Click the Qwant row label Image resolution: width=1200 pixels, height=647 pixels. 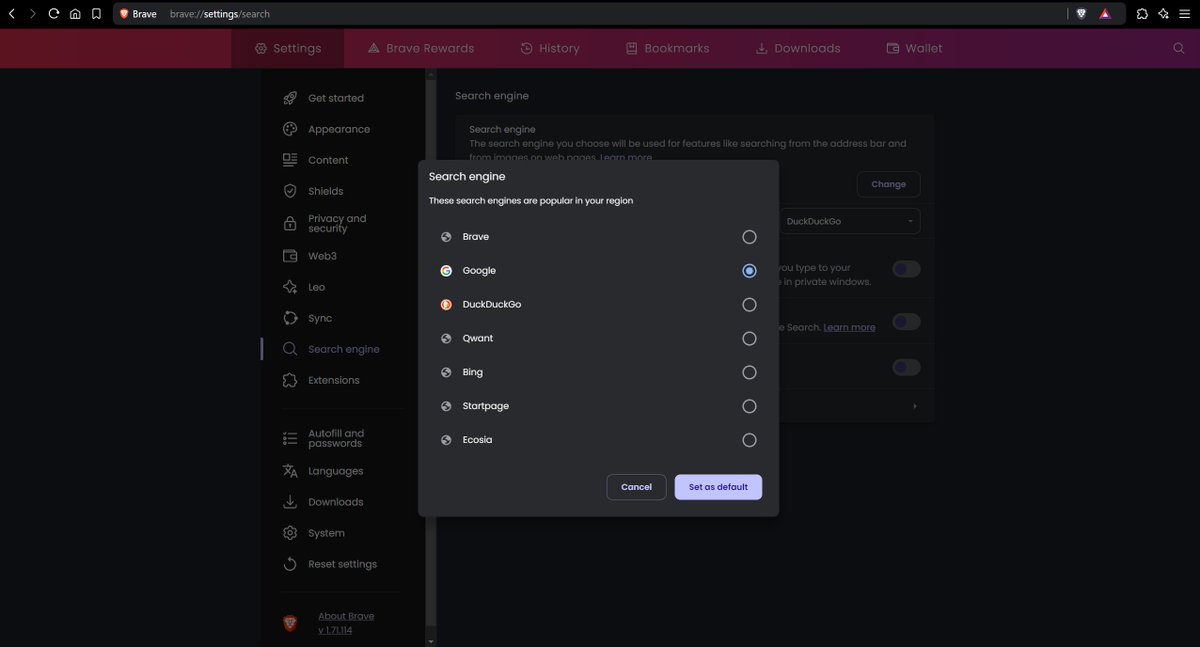[478, 339]
